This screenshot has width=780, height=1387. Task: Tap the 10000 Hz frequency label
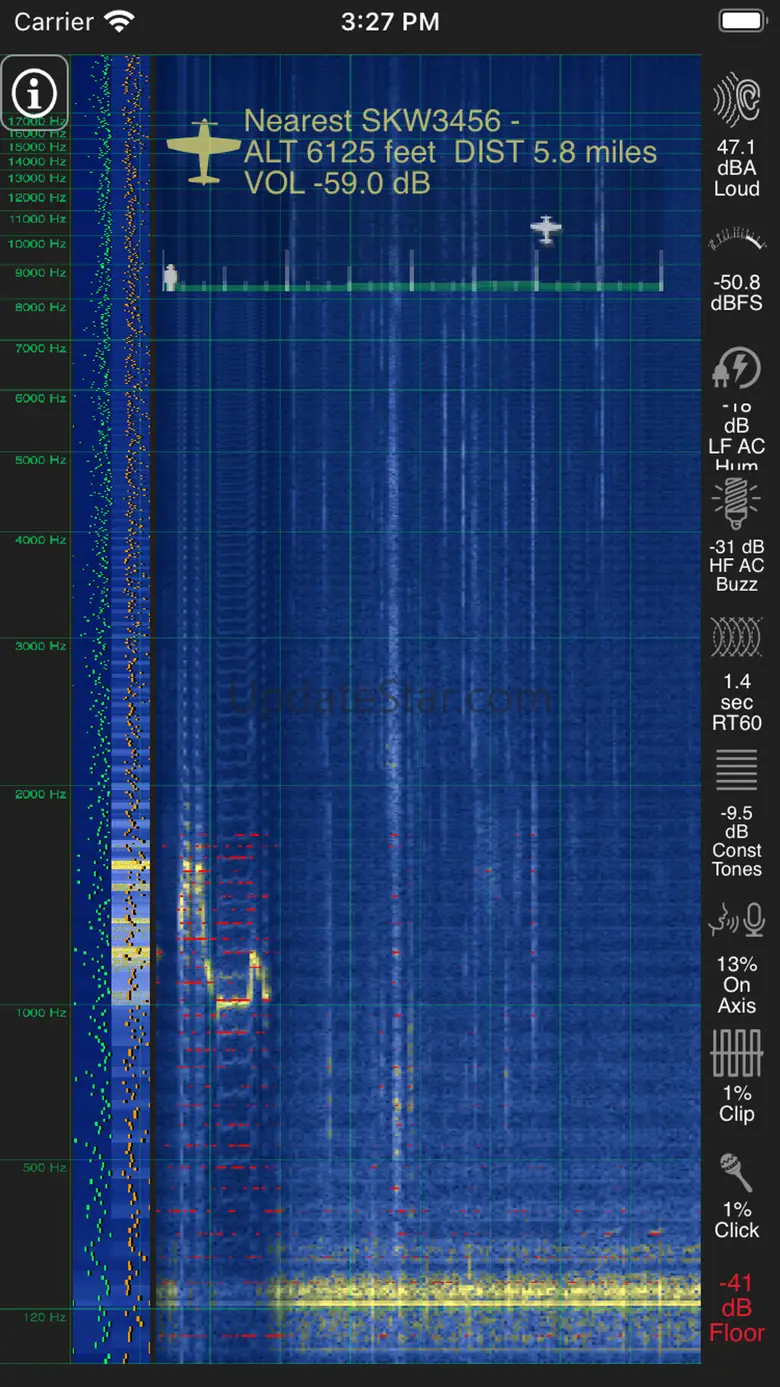tap(38, 244)
